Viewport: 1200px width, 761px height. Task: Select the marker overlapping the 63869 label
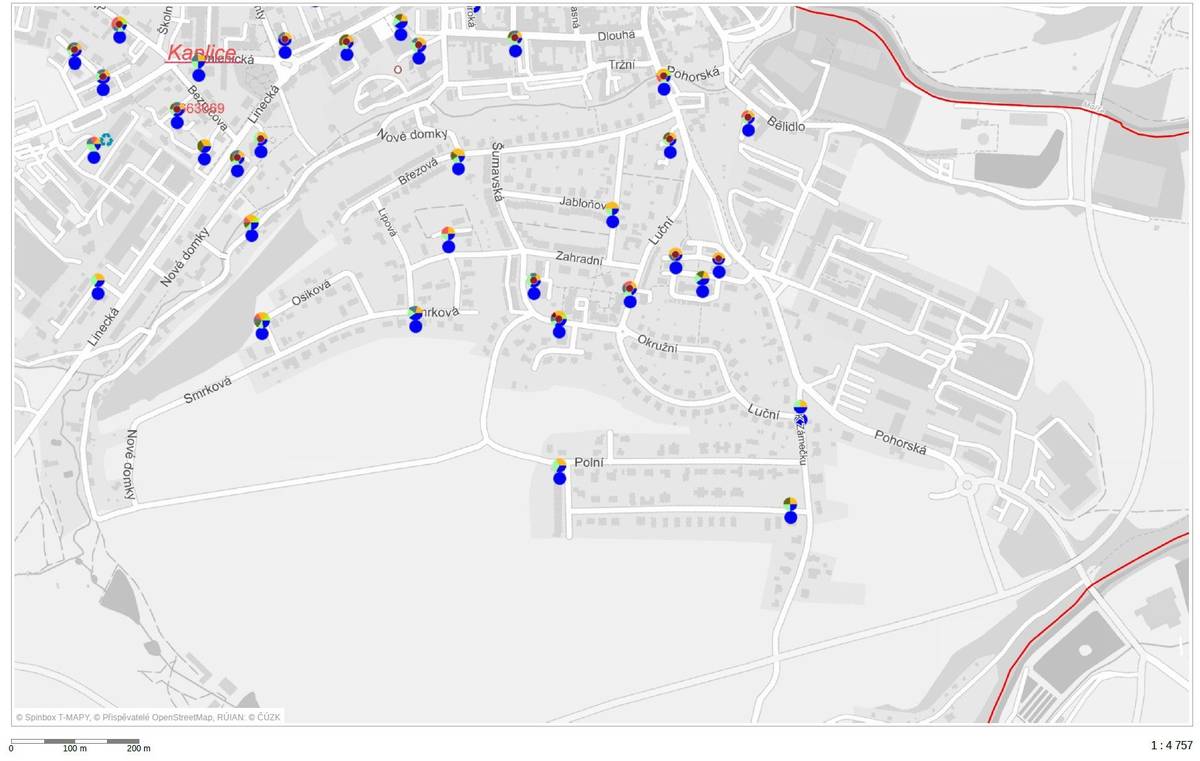[177, 115]
